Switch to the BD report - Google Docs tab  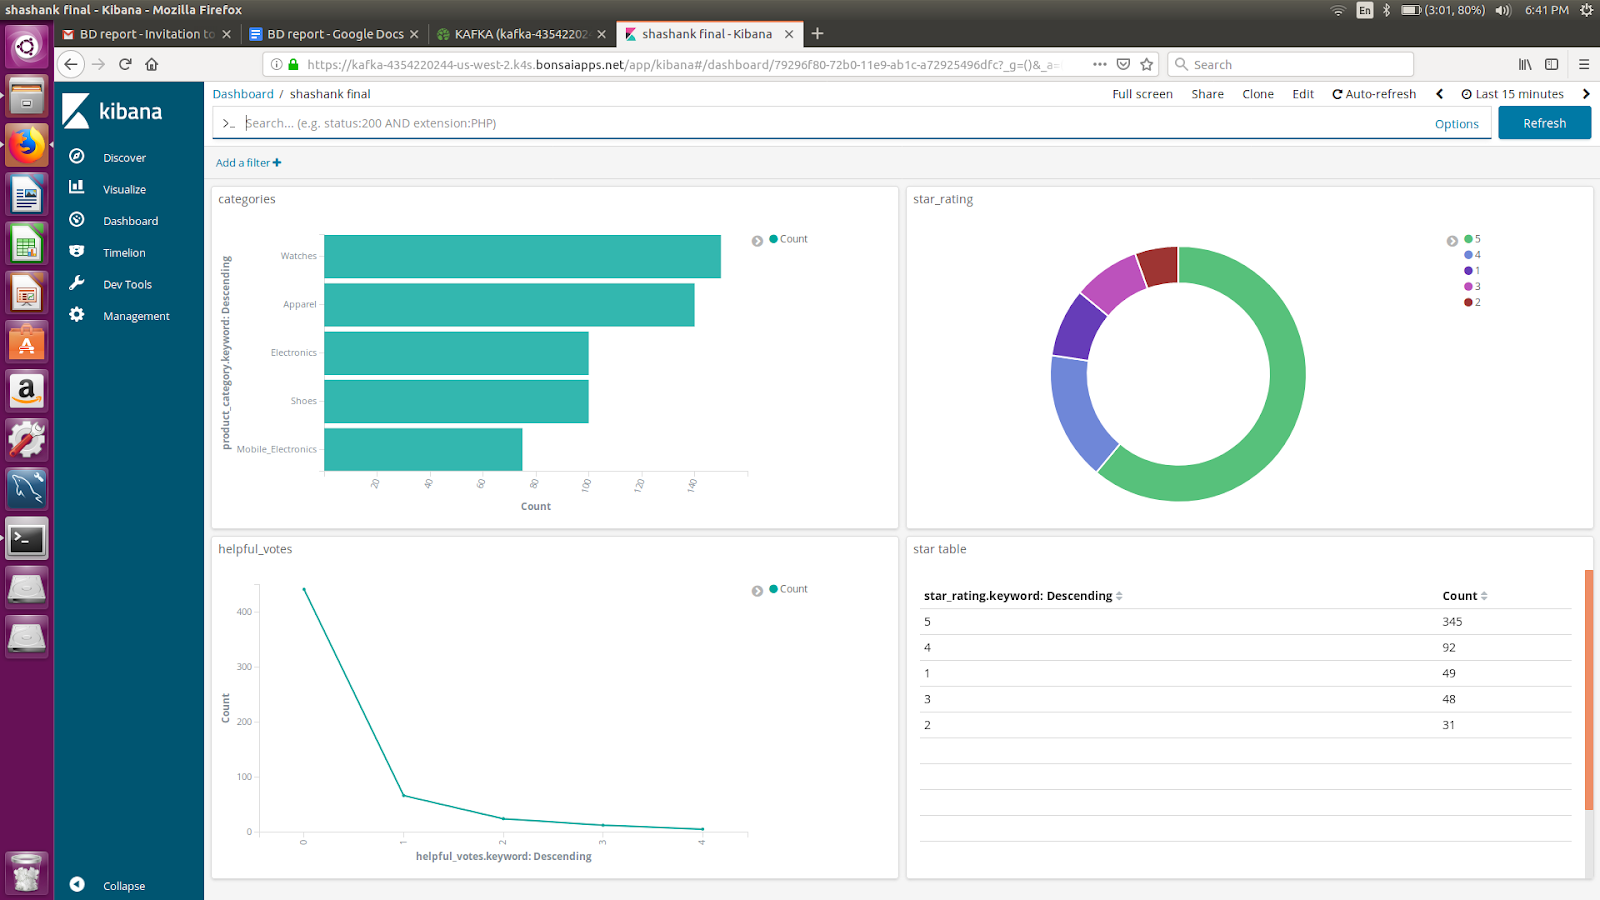334,34
